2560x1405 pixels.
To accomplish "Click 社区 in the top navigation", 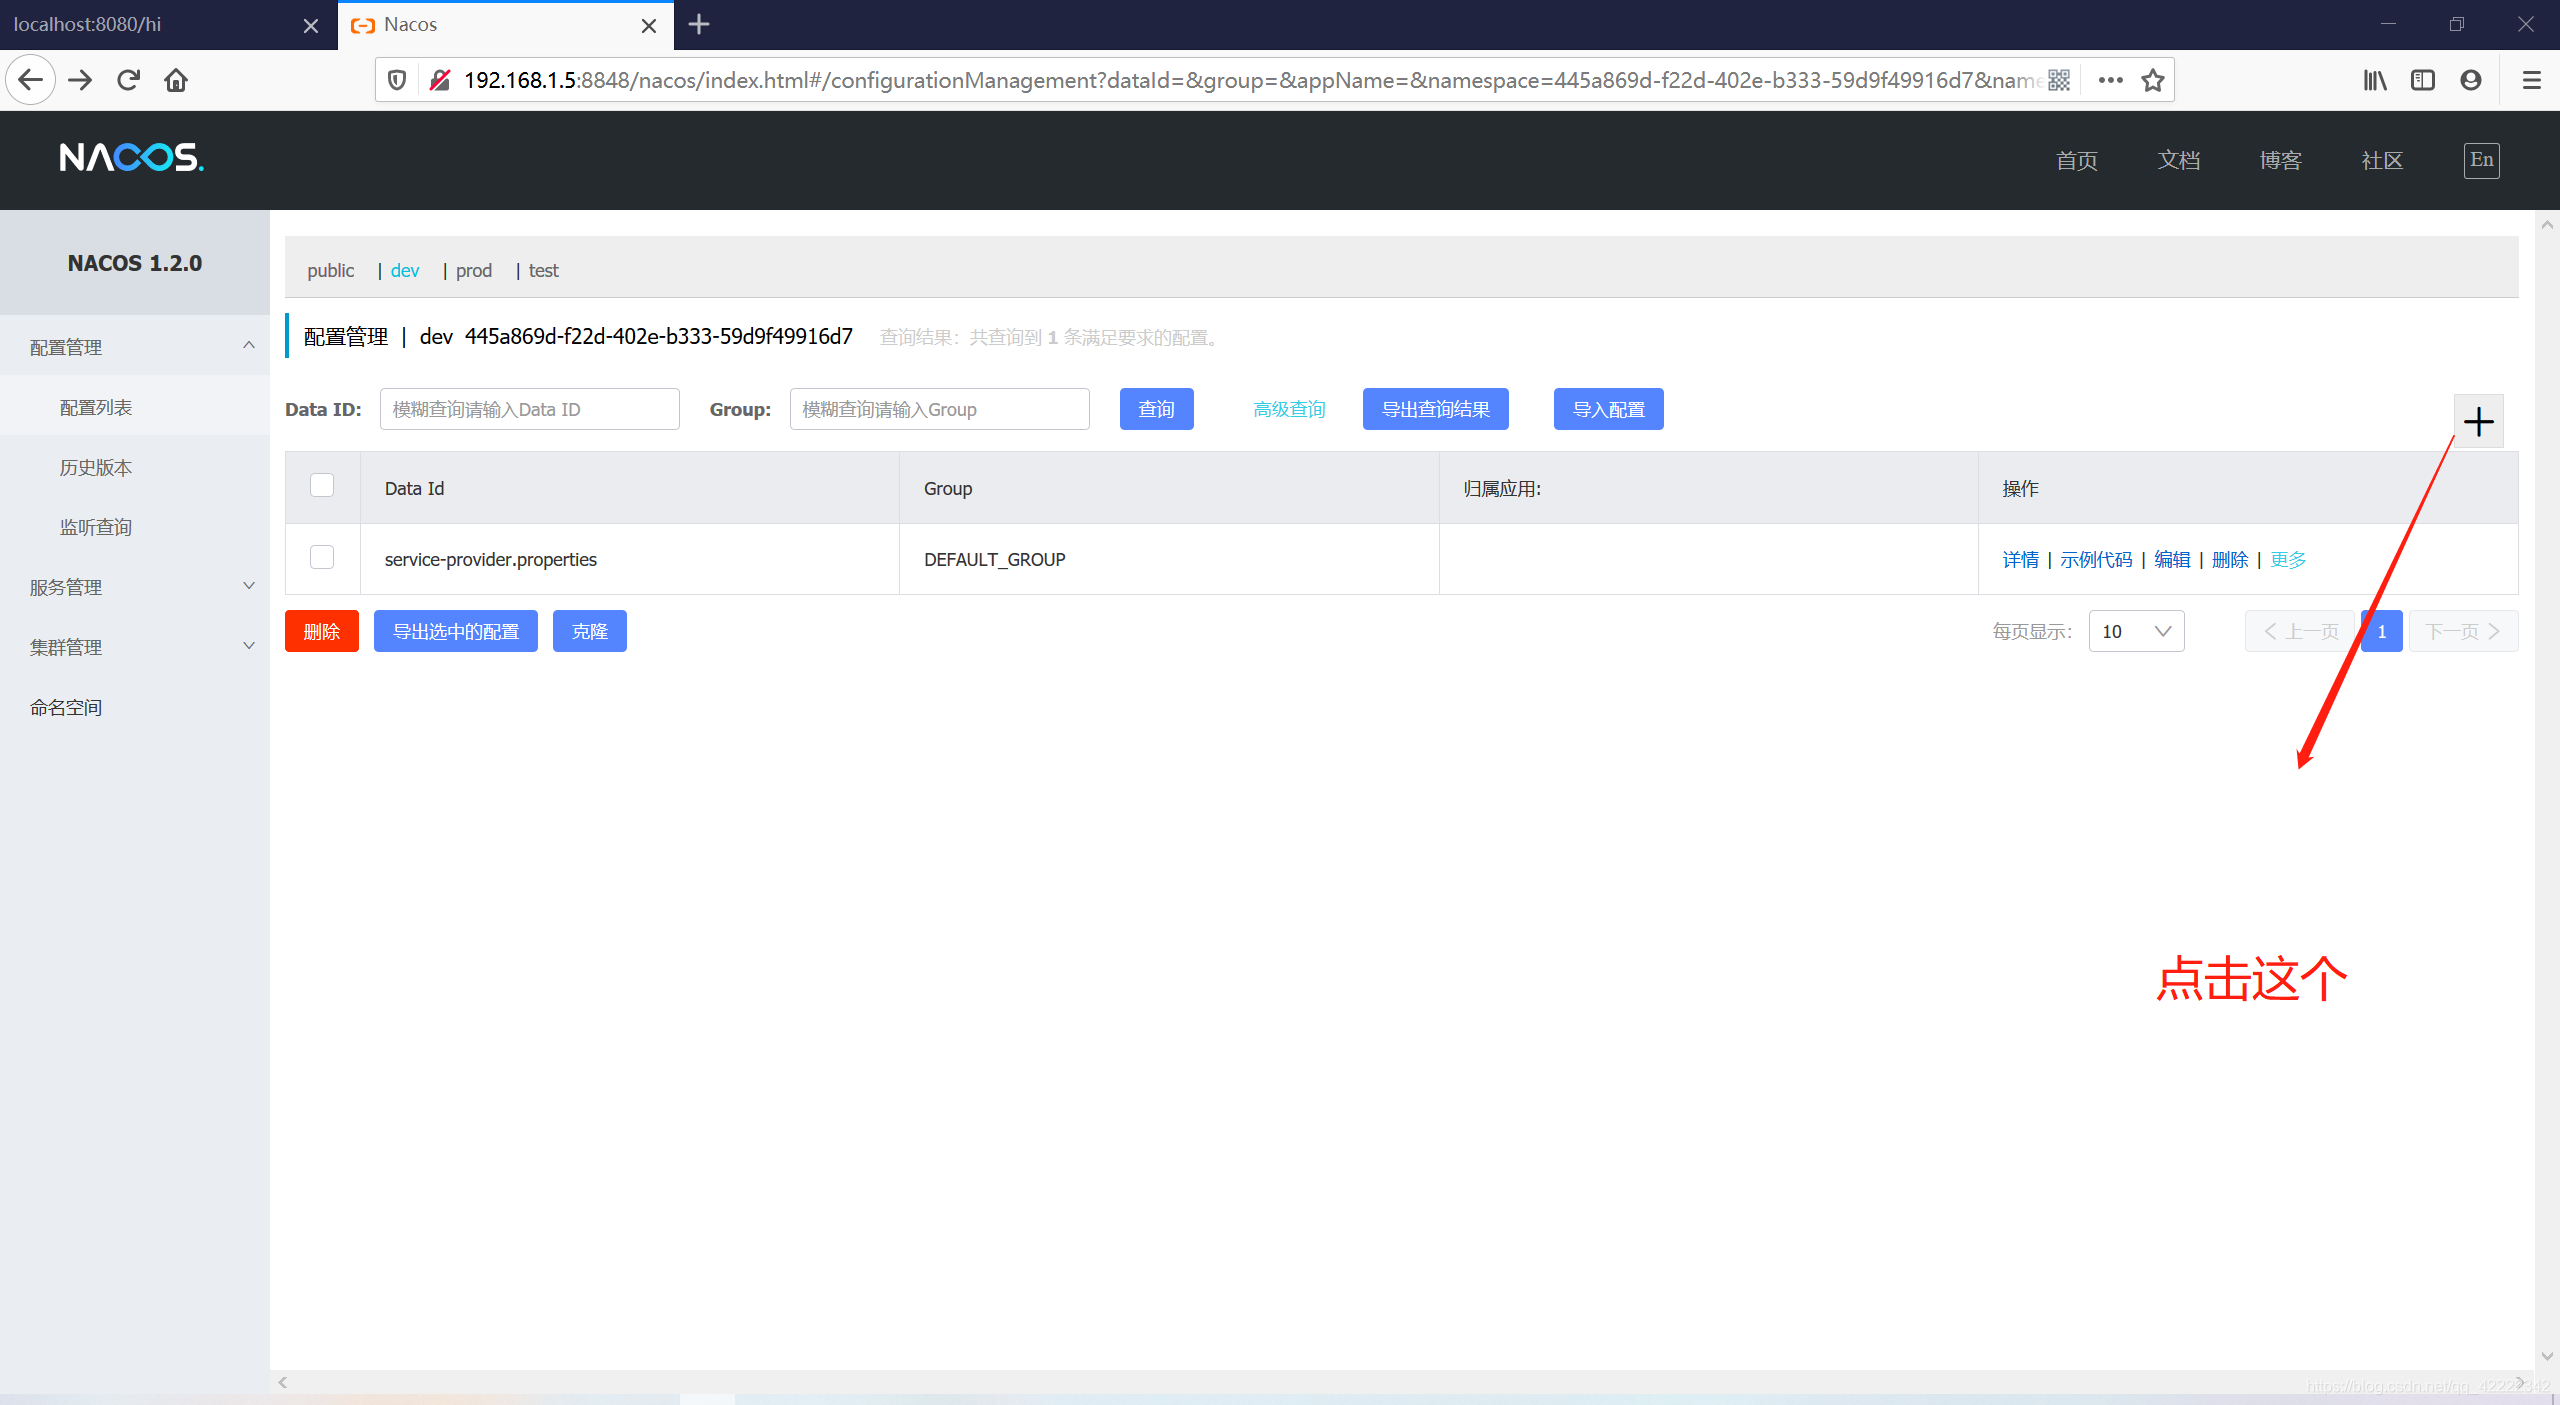I will pos(2382,160).
